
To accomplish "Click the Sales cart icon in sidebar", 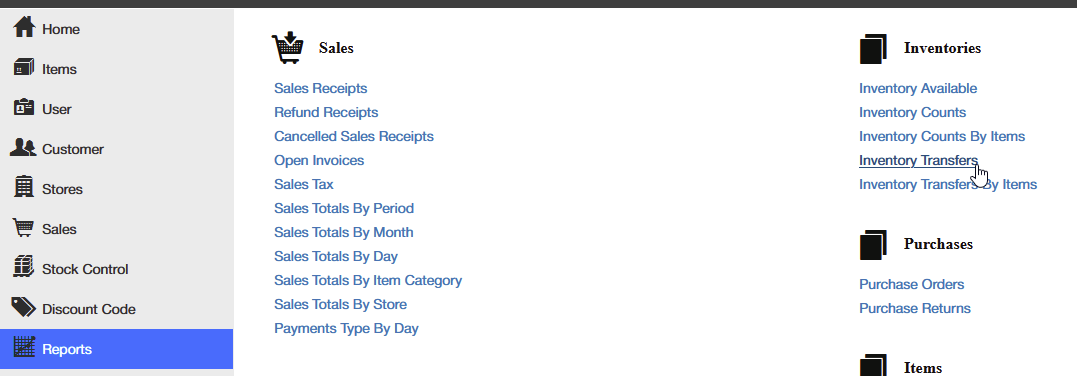I will pyautogui.click(x=24, y=228).
